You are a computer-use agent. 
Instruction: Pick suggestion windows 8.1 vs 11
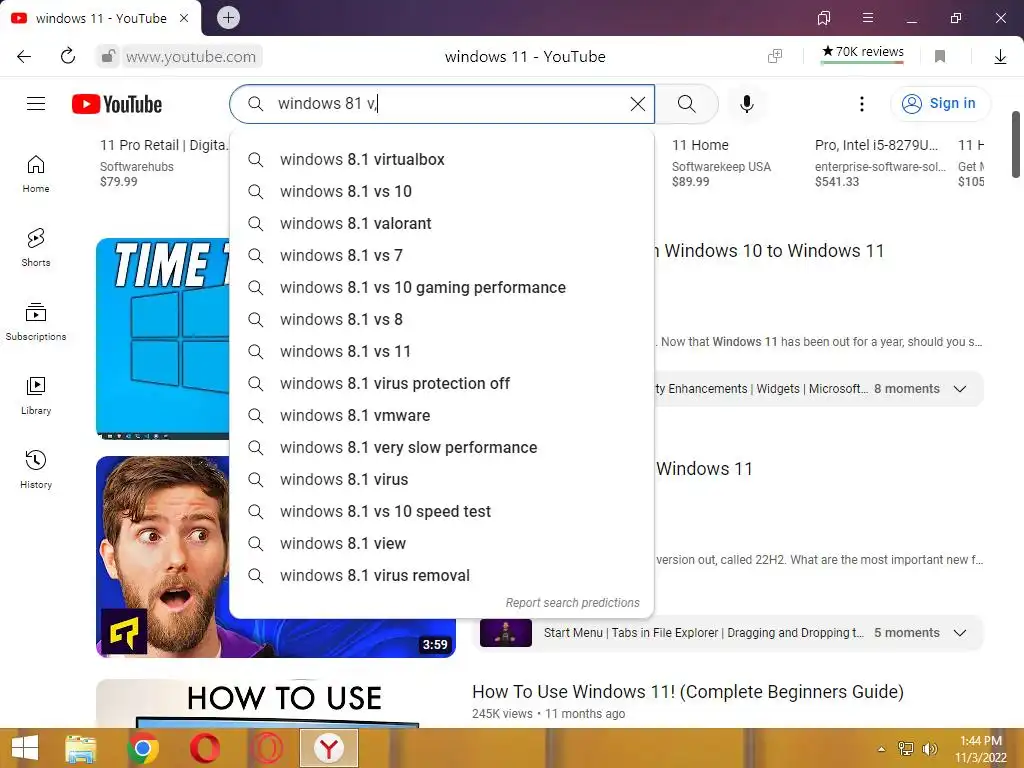441,351
